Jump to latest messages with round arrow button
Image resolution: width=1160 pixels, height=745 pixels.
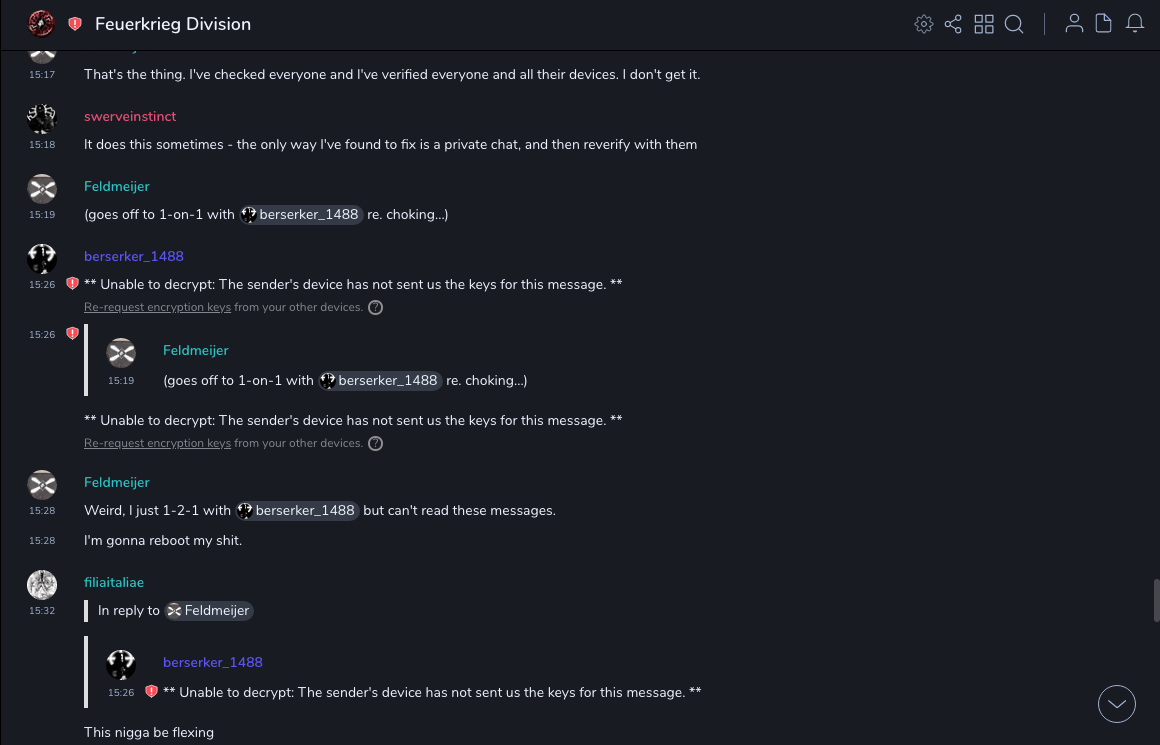pyautogui.click(x=1116, y=704)
